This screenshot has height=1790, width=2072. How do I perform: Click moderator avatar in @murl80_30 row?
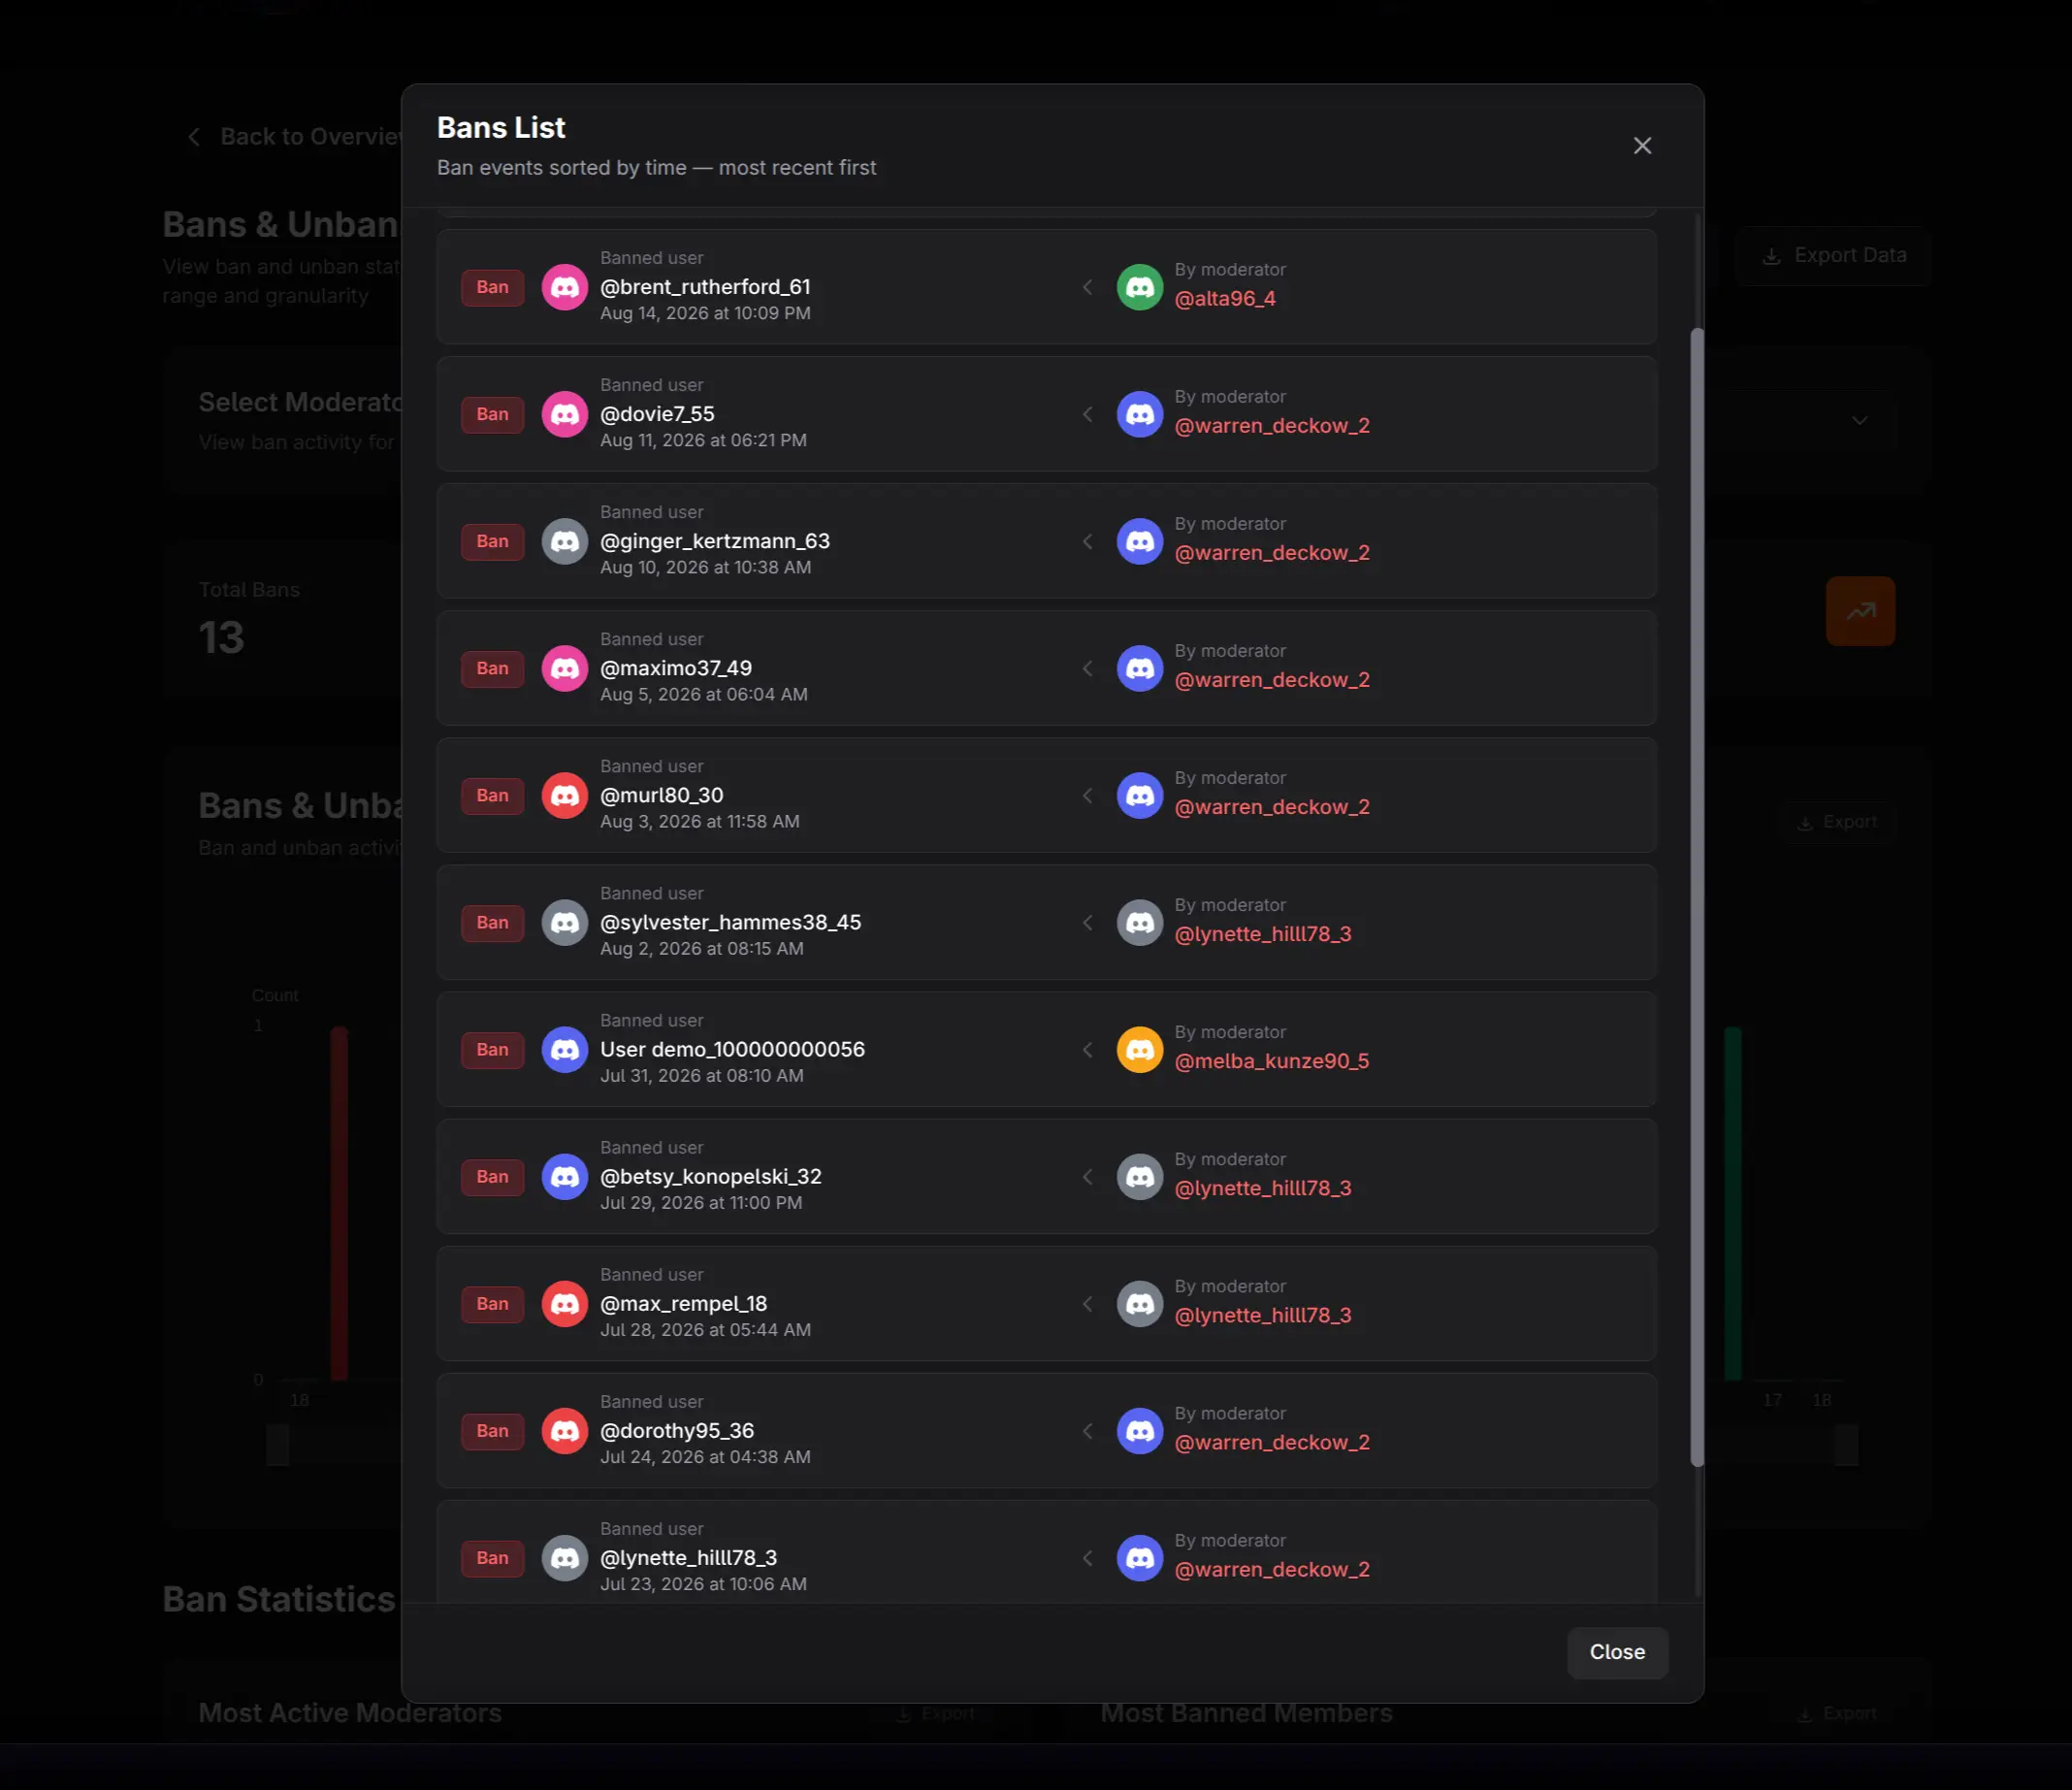1140,795
